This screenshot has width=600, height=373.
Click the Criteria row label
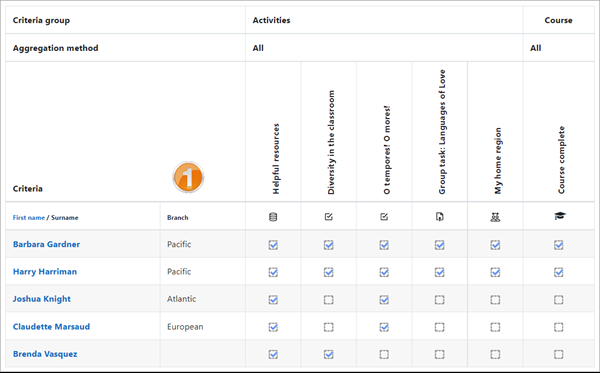28,189
